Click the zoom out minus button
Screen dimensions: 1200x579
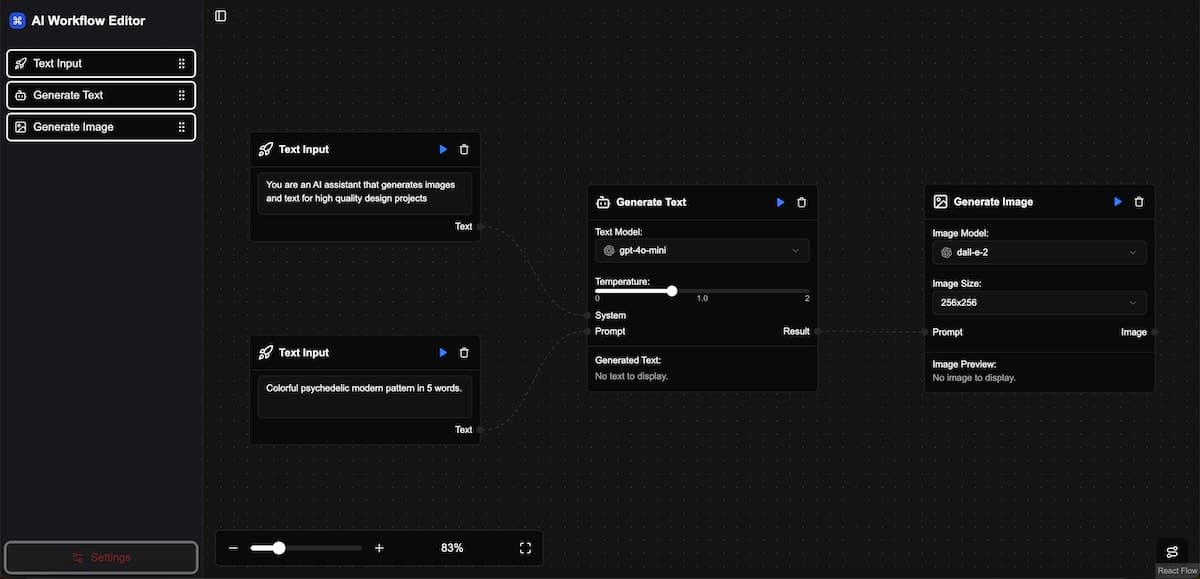(x=233, y=547)
